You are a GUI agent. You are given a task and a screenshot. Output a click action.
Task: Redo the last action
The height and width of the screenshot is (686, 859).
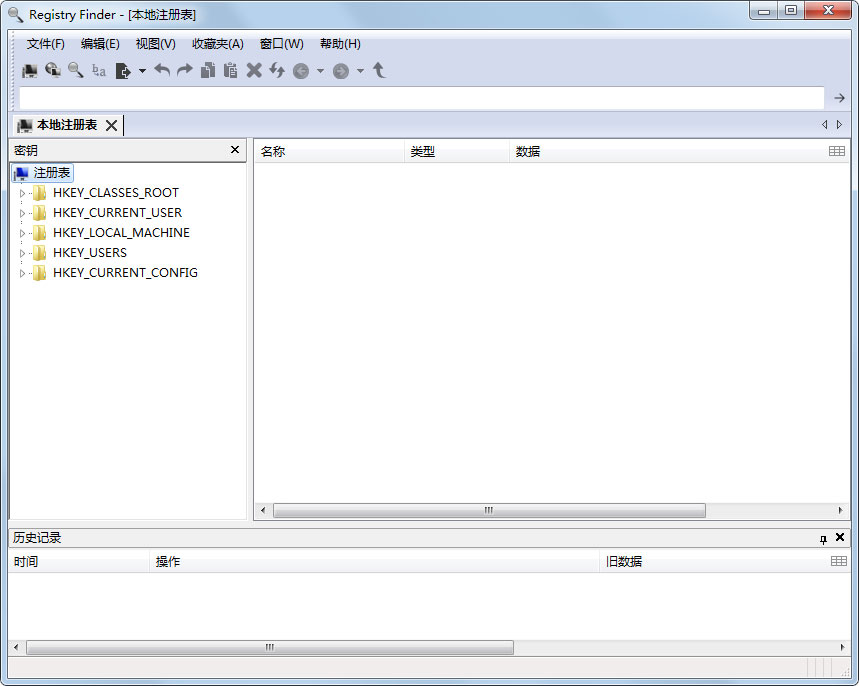pyautogui.click(x=185, y=71)
